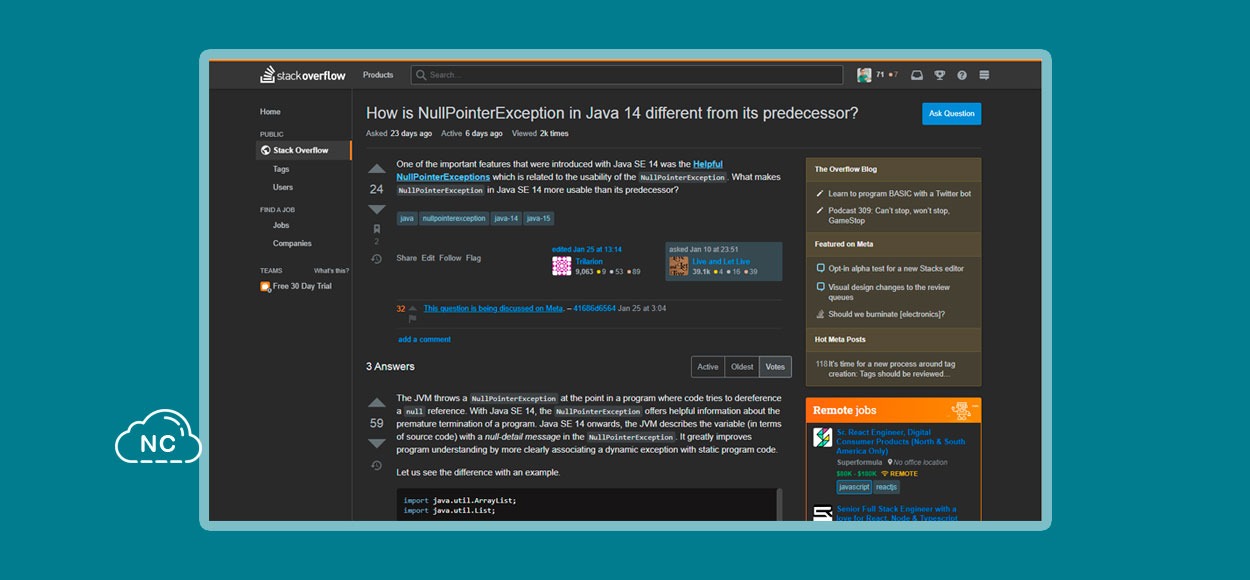Image resolution: width=1250 pixels, height=580 pixels.
Task: Click the 'java-15' tag
Action: pos(538,218)
